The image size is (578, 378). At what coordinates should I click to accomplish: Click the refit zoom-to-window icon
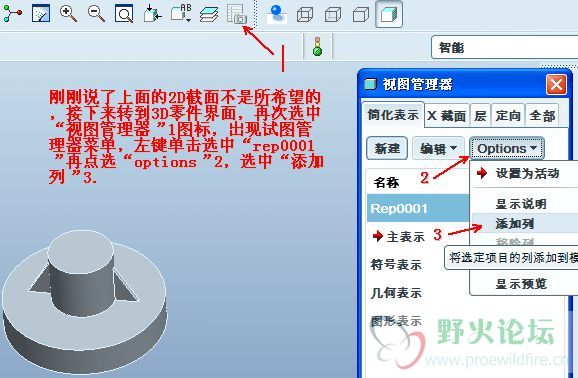pos(124,14)
